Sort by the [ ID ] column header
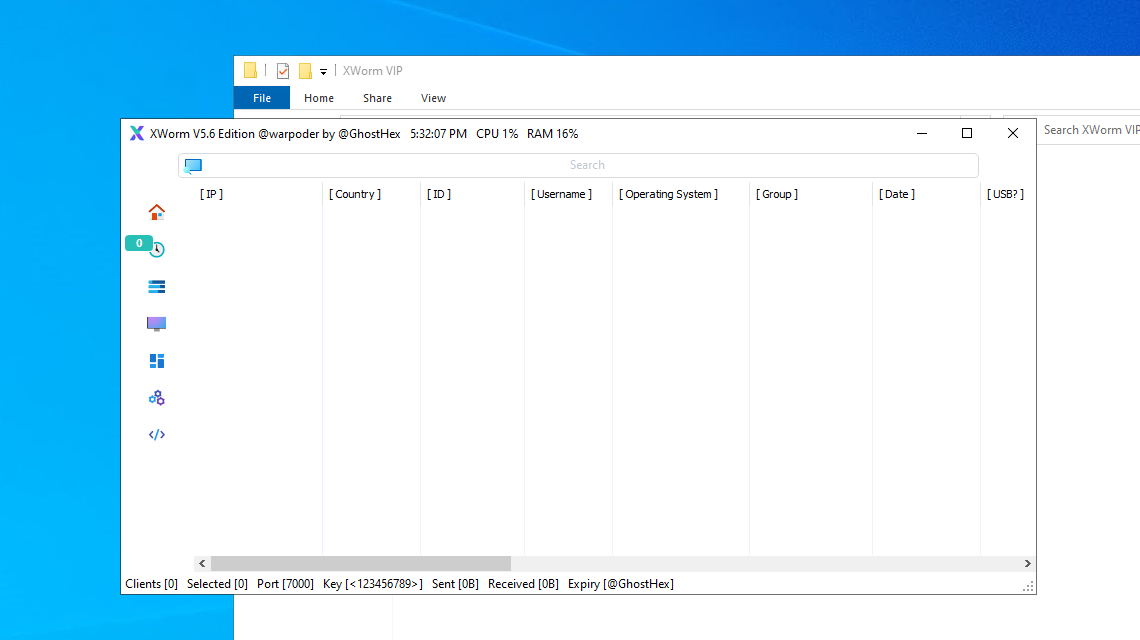 coord(439,194)
